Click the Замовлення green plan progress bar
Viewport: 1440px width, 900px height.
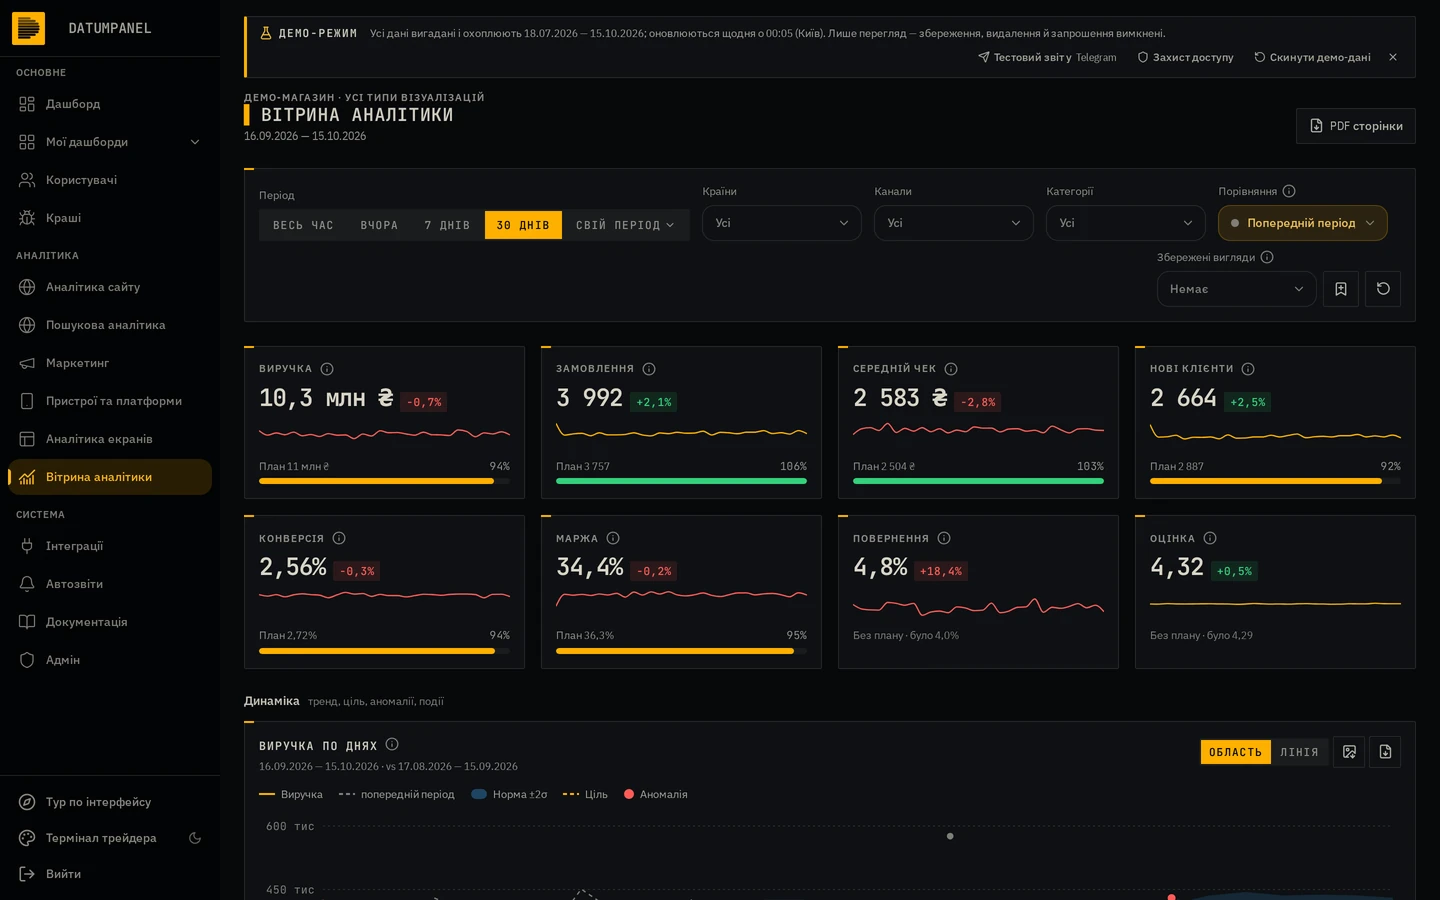681,481
